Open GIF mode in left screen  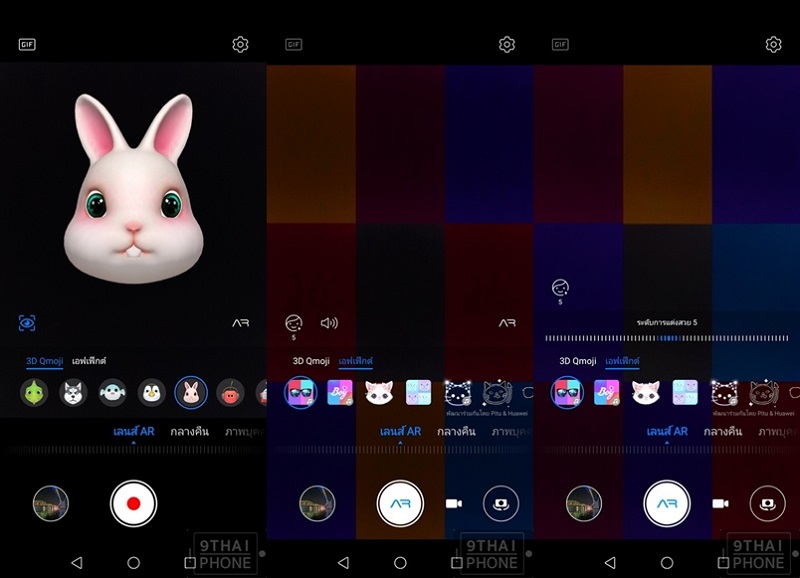tap(27, 44)
